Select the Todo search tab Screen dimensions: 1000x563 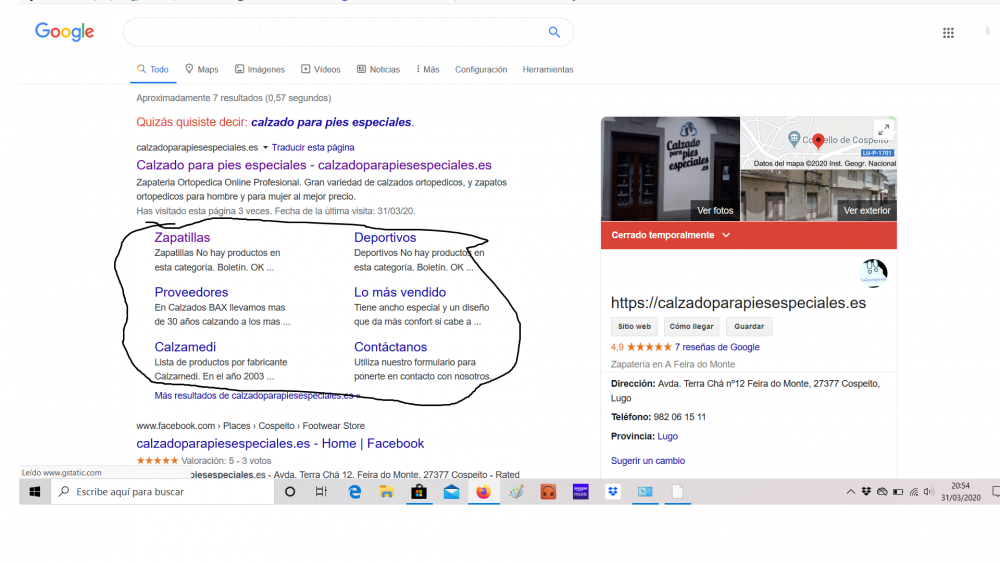(153, 69)
